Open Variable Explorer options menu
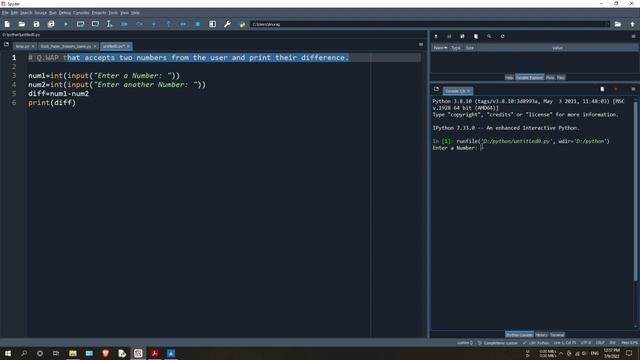This screenshot has height=360, width=640. pyautogui.click(x=633, y=36)
